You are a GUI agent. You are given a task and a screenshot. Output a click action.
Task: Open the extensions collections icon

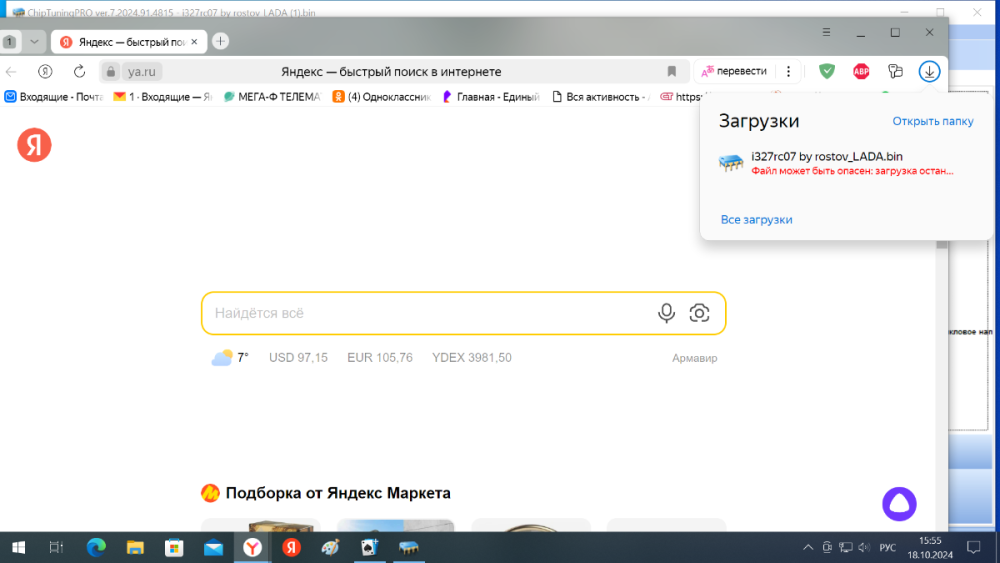(x=895, y=71)
